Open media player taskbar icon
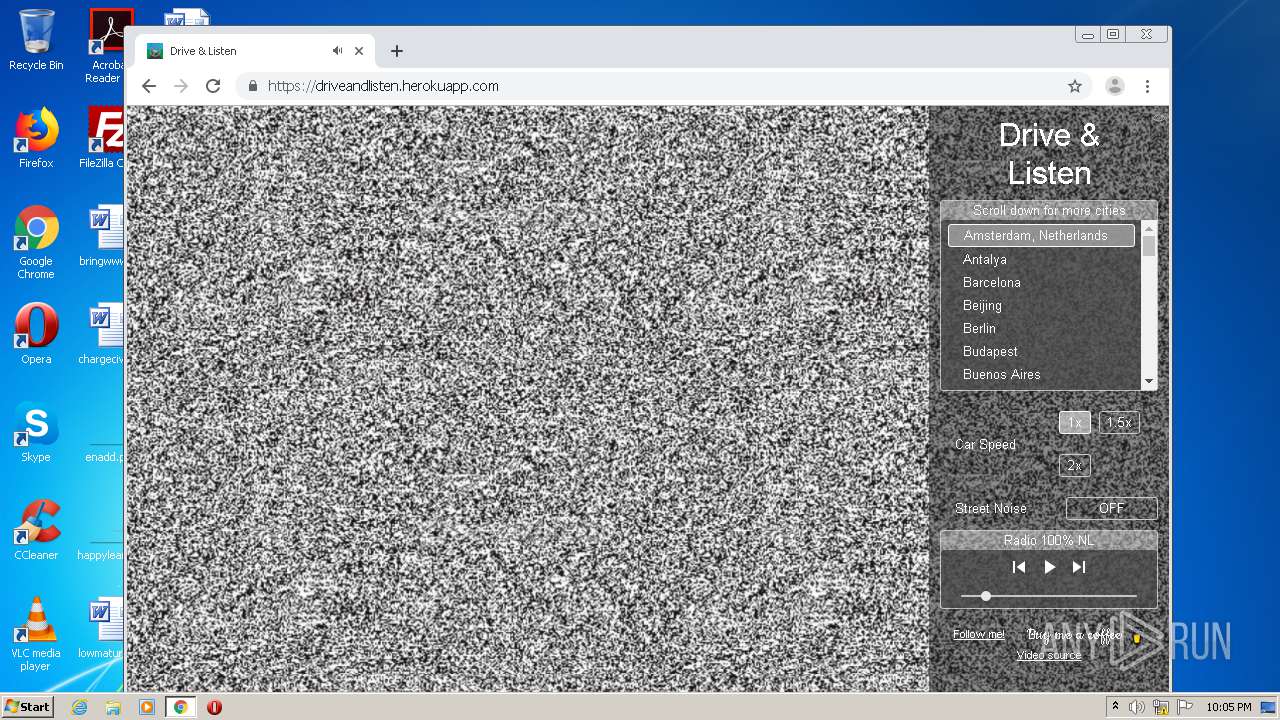 147,707
